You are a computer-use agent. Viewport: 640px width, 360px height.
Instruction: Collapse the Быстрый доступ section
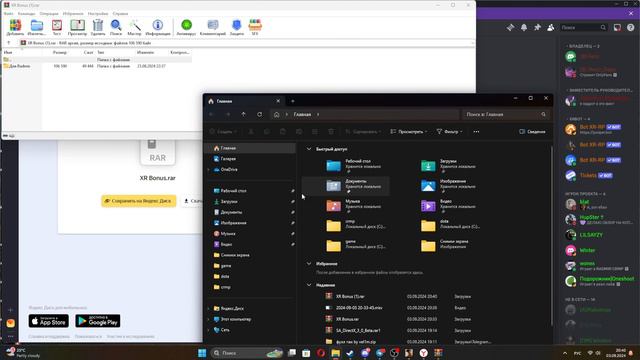[309, 149]
